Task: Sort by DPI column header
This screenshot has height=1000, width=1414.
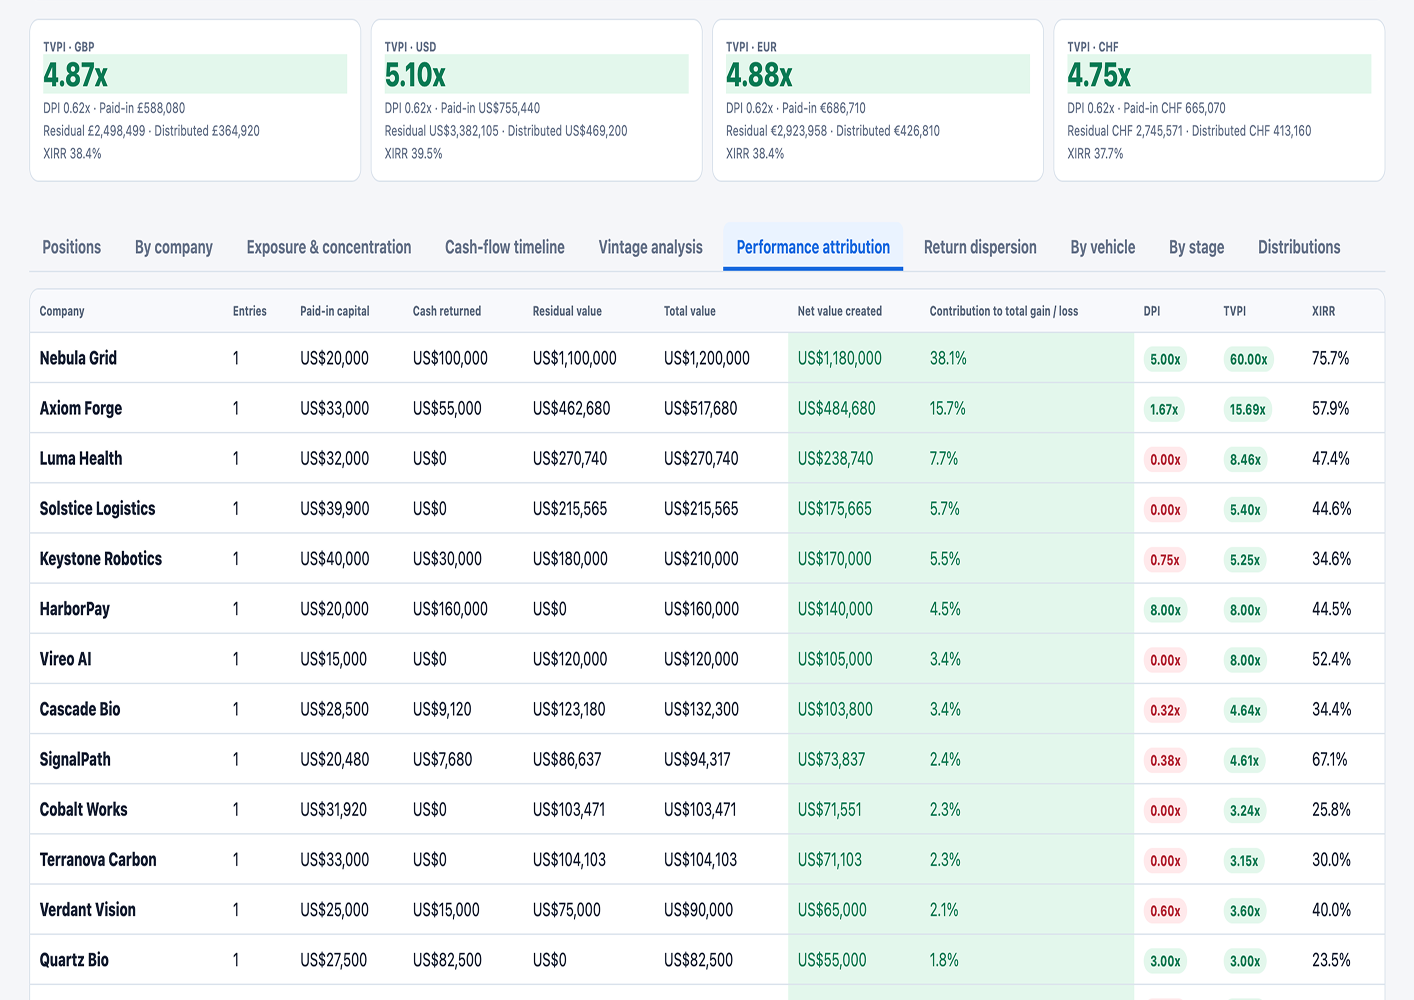Action: 1152,311
